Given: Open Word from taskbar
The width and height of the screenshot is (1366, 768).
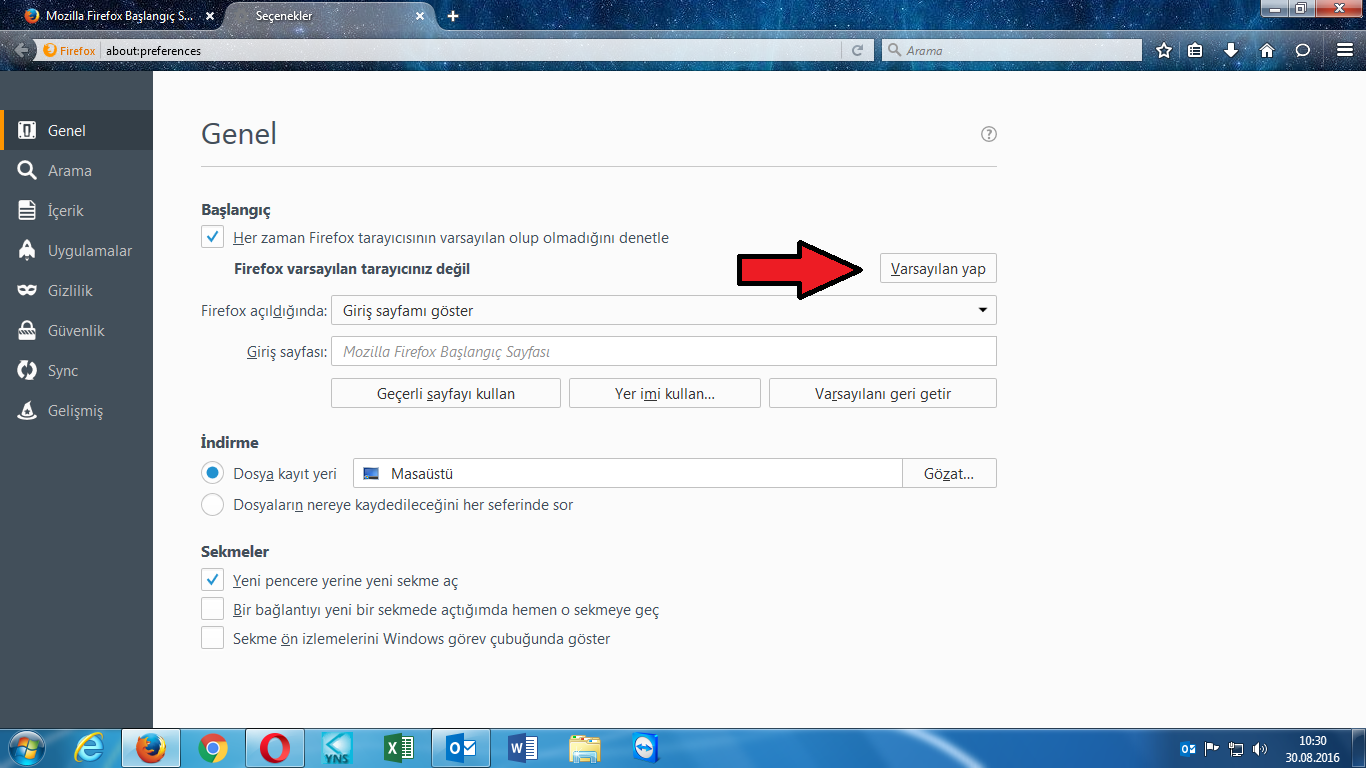Looking at the screenshot, I should click(523, 747).
